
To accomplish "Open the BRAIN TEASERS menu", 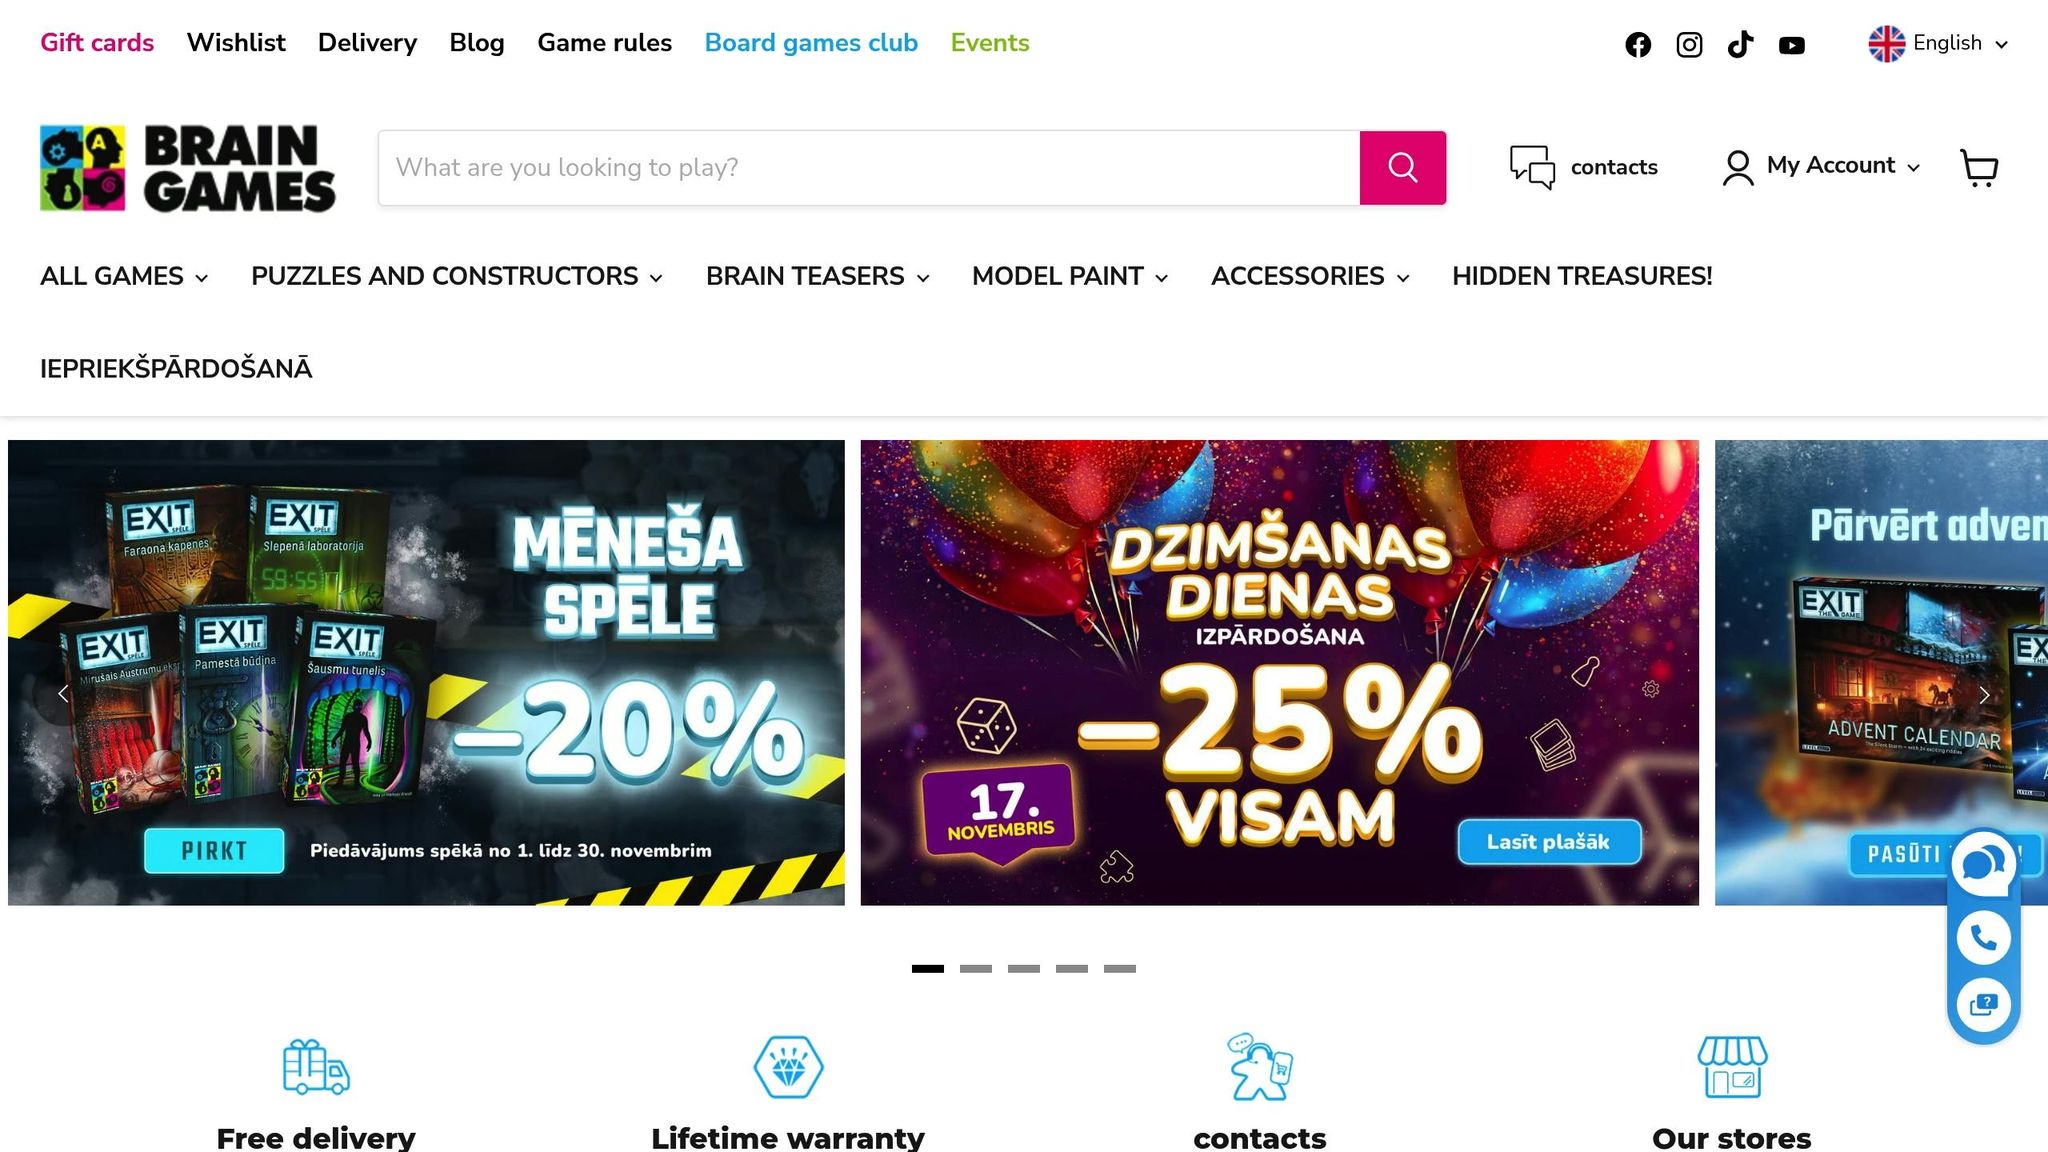I will (818, 277).
